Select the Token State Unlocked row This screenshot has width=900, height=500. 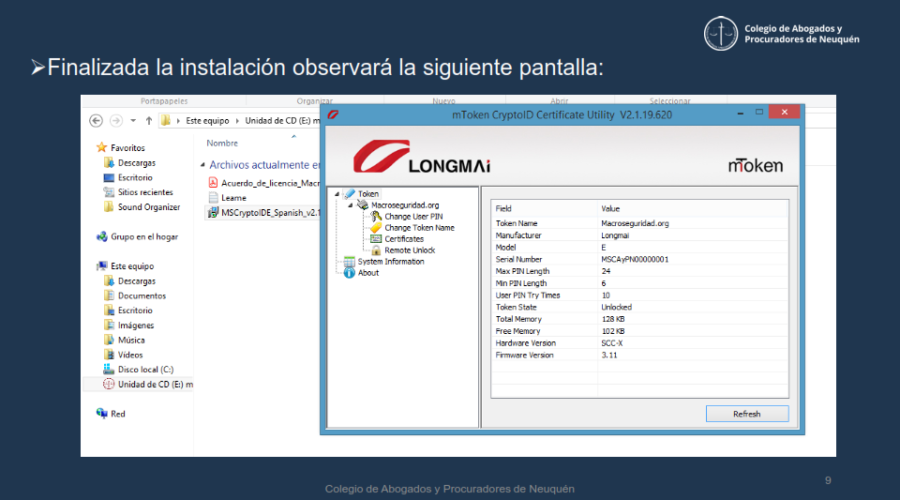[640, 307]
